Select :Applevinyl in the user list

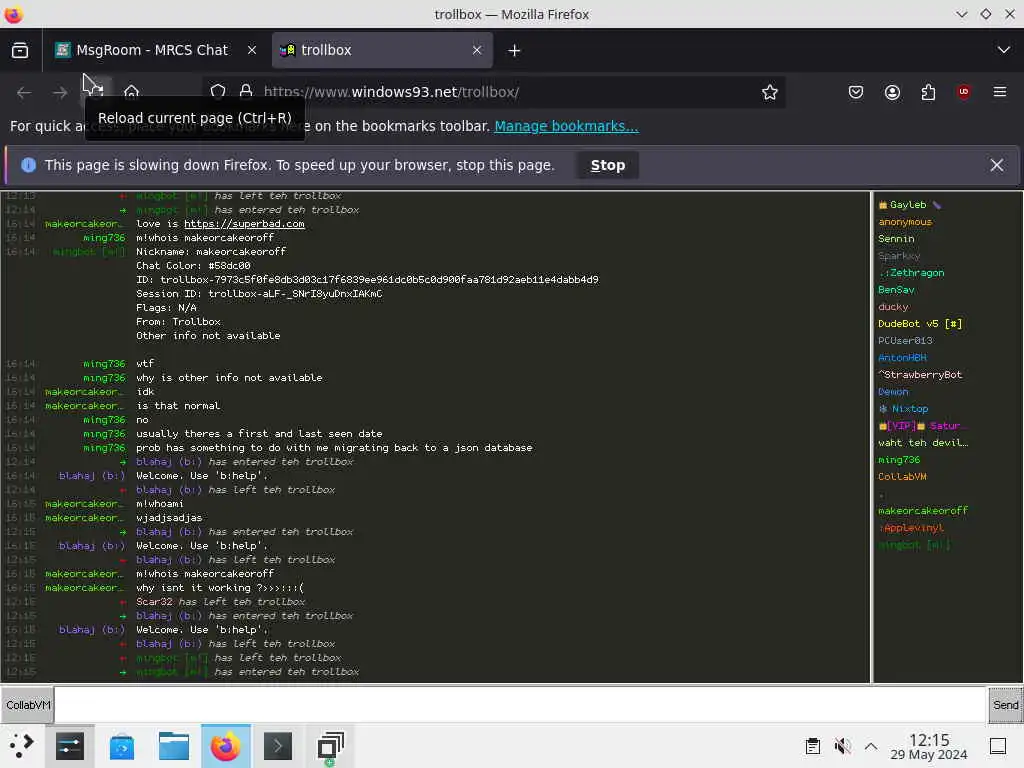coord(912,528)
